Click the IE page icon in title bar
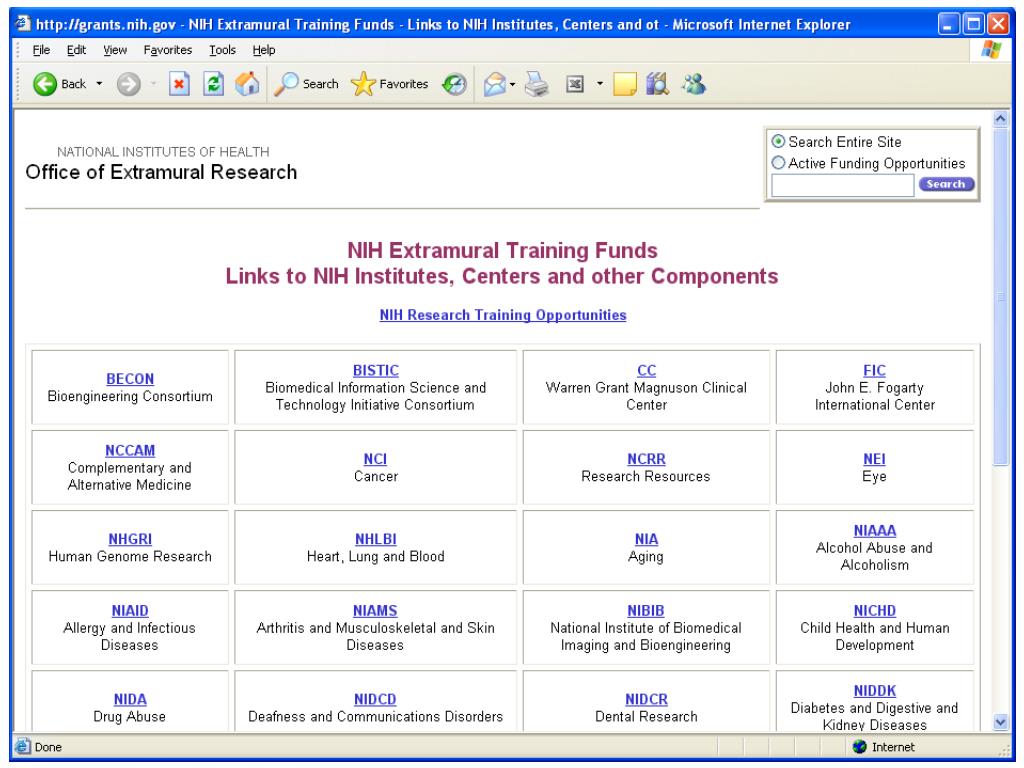The image size is (1024, 768). pos(23,24)
